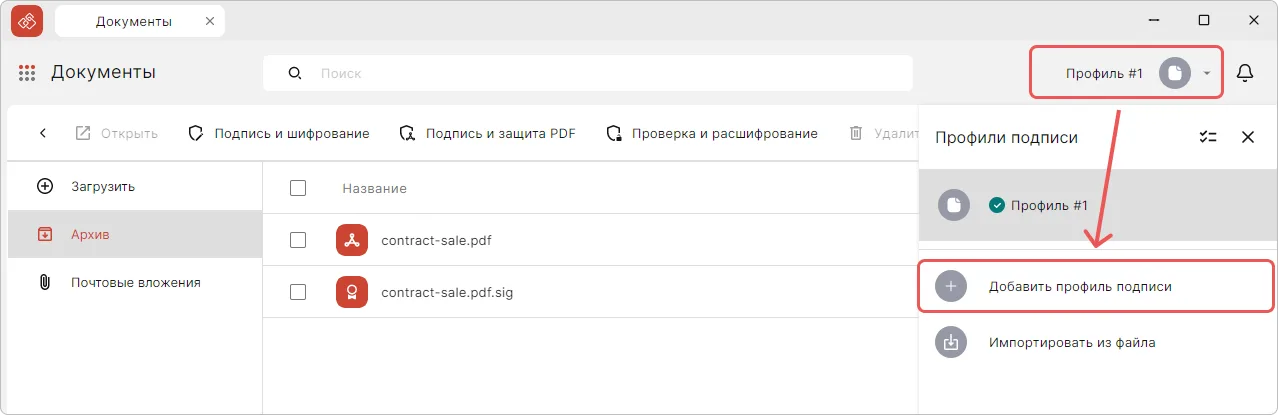Click the plus icon for adding profile

[951, 286]
